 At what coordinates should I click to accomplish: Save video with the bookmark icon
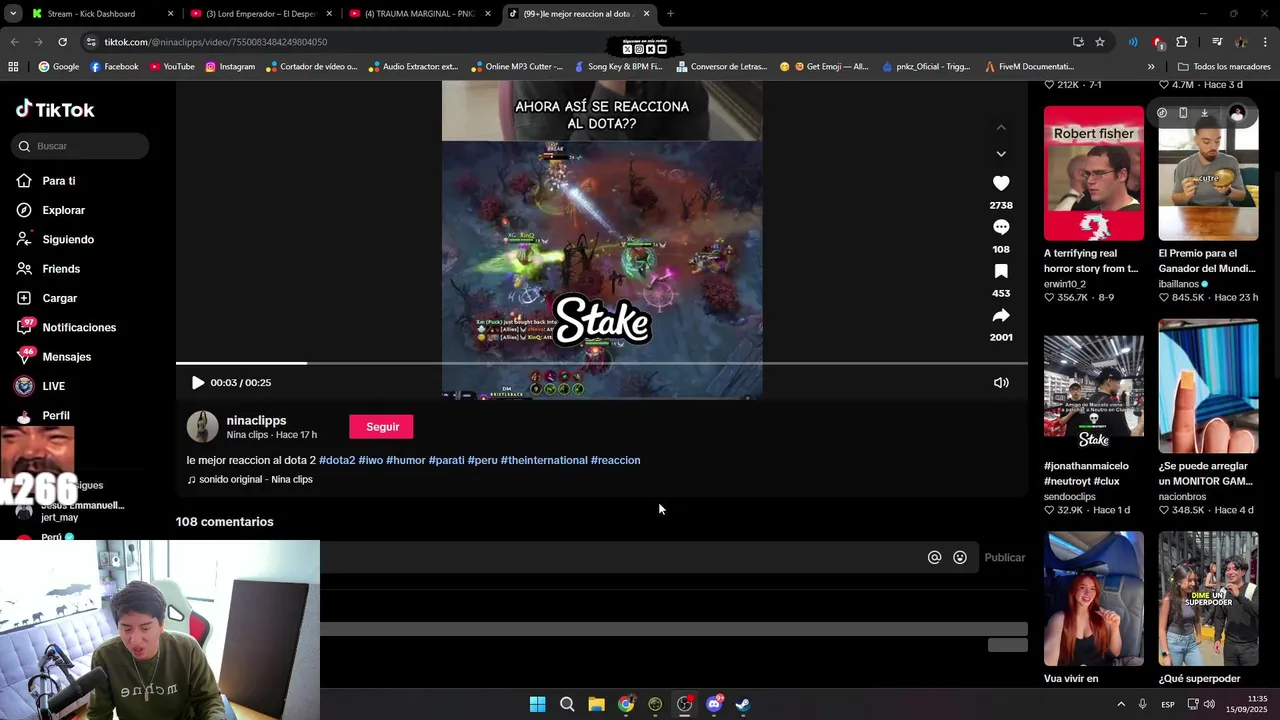coord(1001,272)
